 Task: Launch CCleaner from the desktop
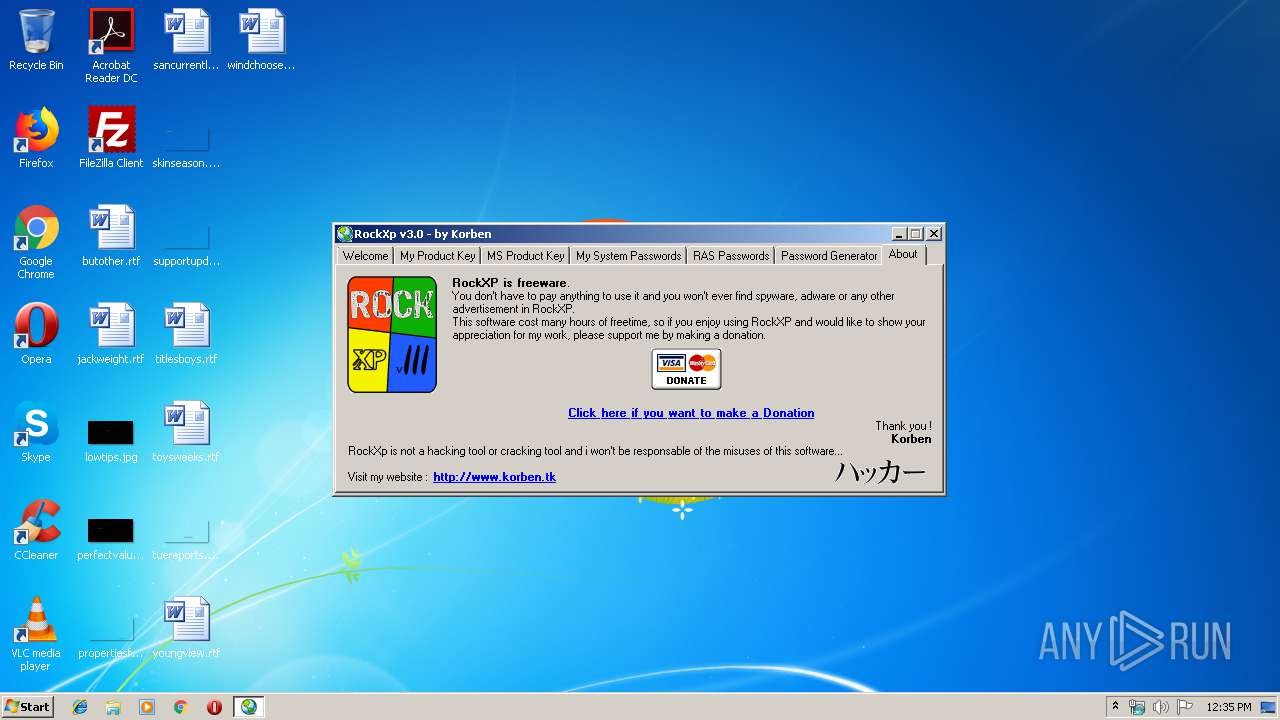click(x=36, y=530)
